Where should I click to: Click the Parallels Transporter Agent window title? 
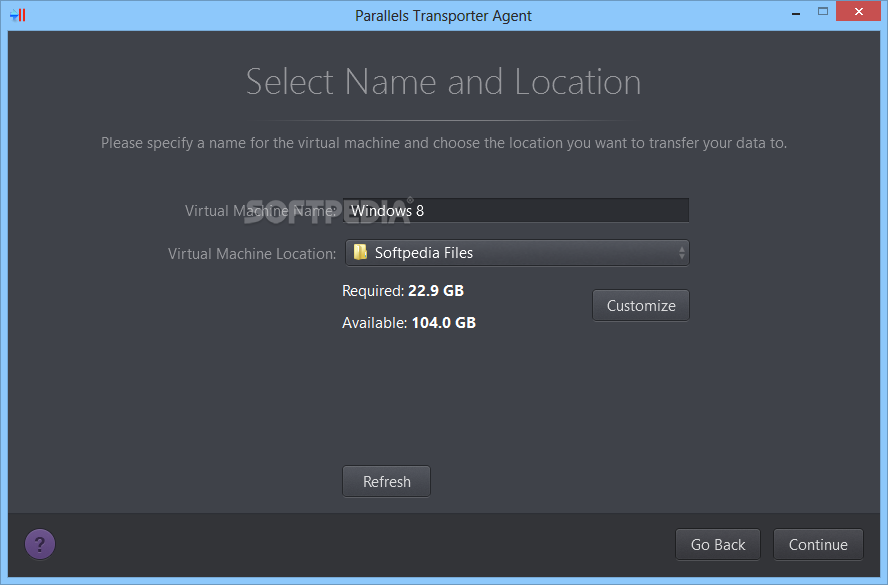click(443, 16)
